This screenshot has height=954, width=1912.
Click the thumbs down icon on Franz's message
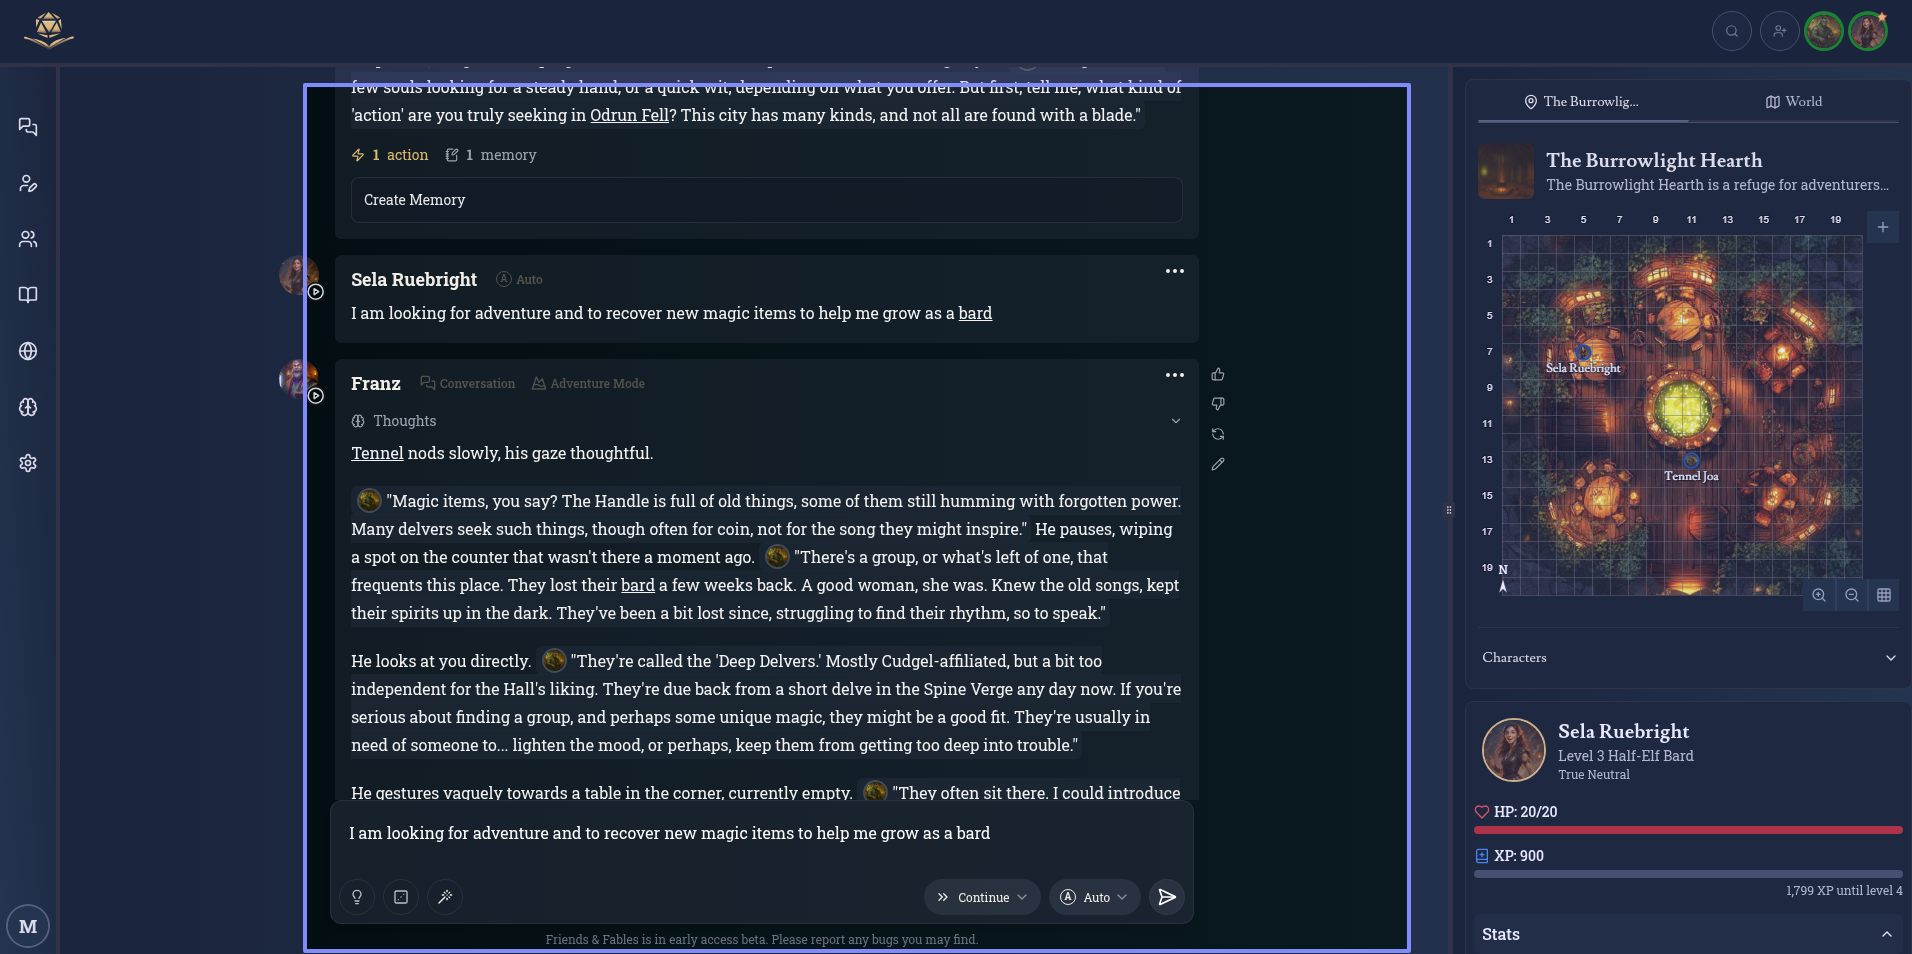pos(1217,404)
